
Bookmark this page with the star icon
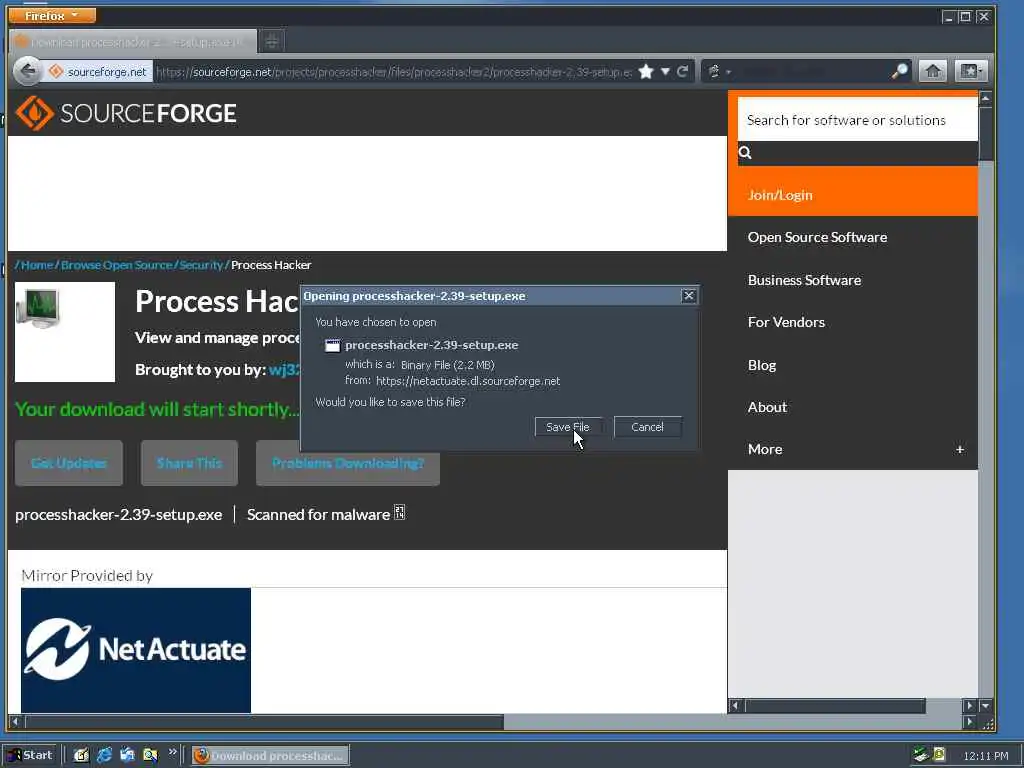click(x=646, y=71)
